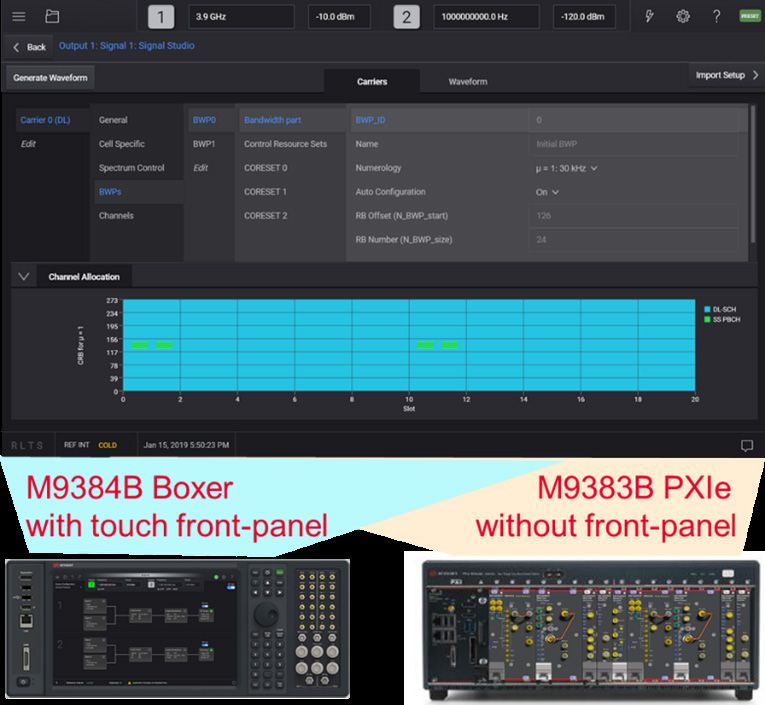Click first SS PBCH block in chart
This screenshot has width=765, height=705.
[140, 345]
